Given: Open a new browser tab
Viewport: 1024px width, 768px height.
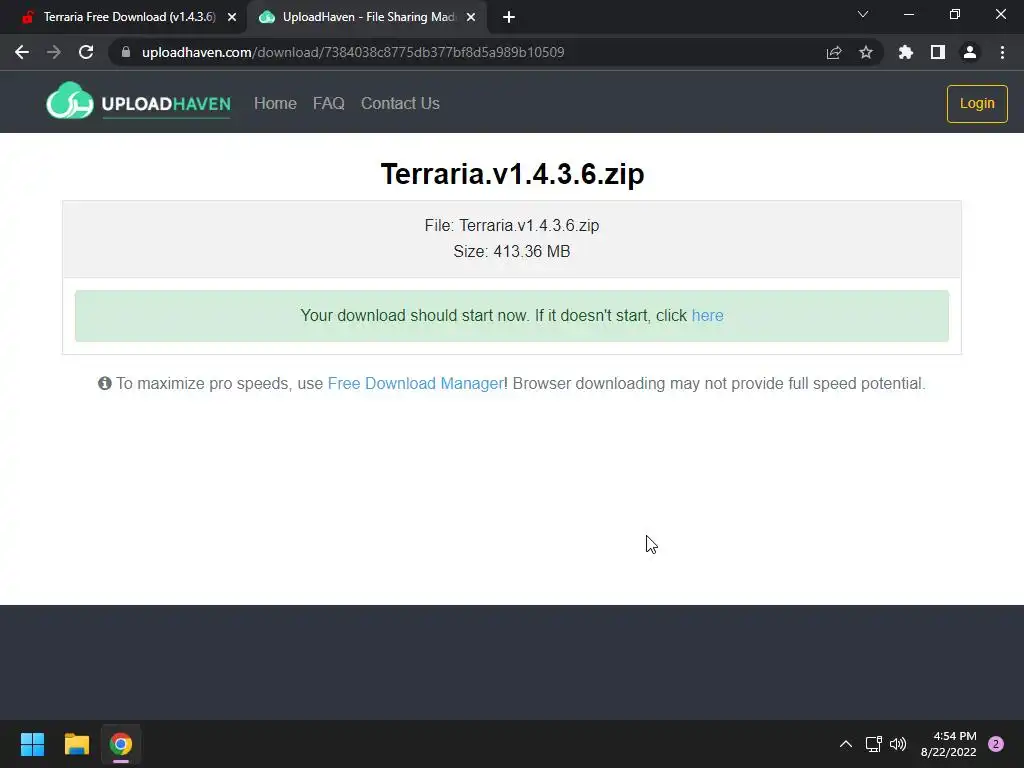Looking at the screenshot, I should pyautogui.click(x=509, y=18).
